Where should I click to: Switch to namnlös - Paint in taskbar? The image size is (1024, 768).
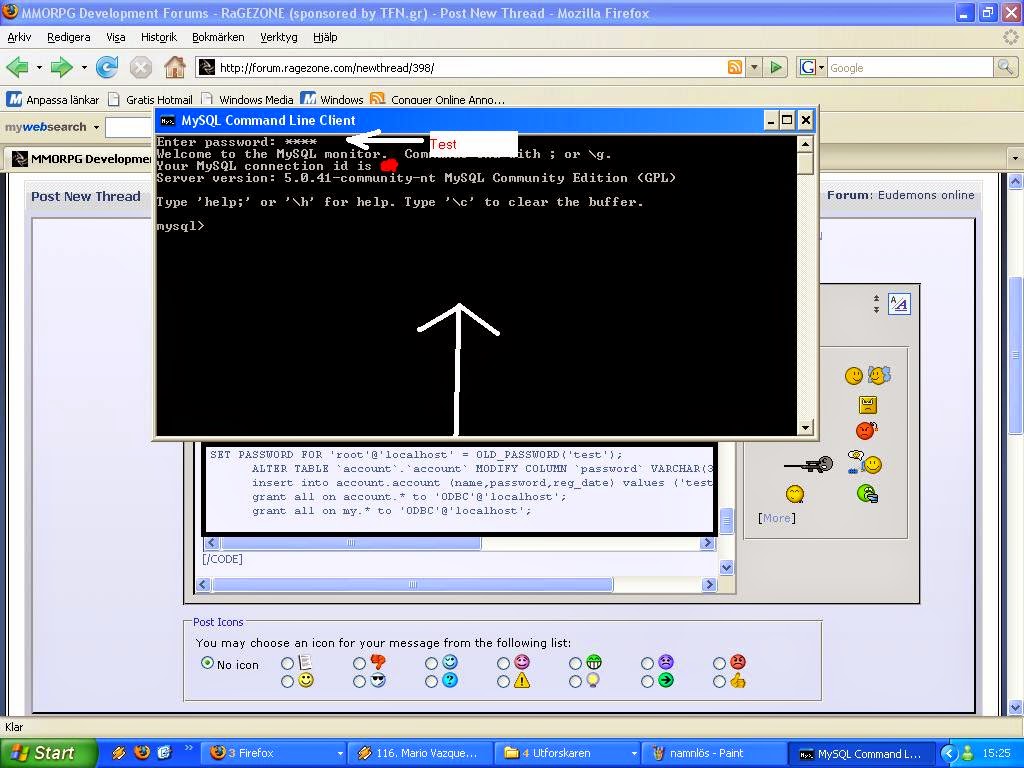pyautogui.click(x=713, y=753)
